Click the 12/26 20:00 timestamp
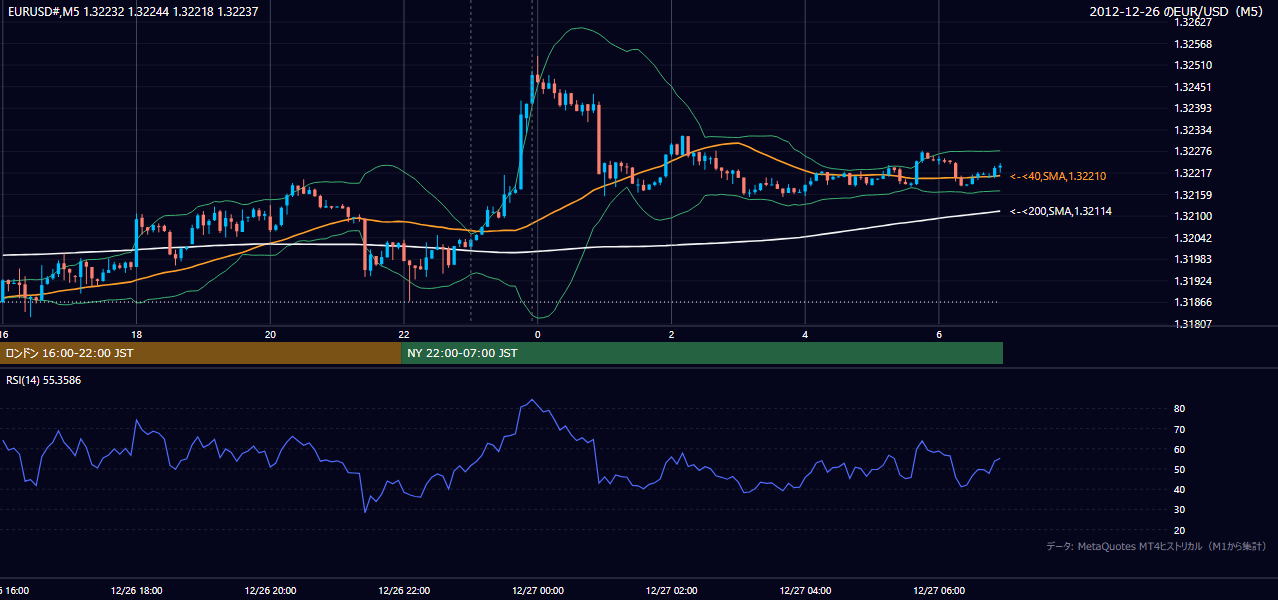1278x600 pixels. [270, 590]
